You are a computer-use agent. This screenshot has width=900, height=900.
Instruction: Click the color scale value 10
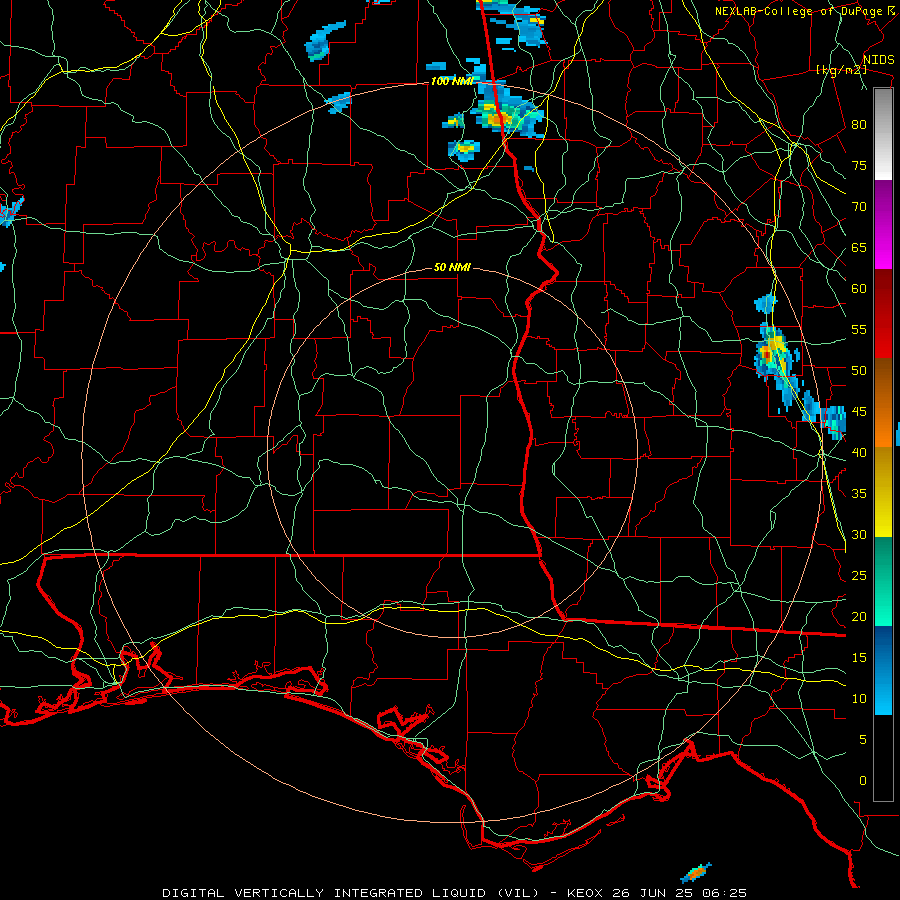(859, 699)
